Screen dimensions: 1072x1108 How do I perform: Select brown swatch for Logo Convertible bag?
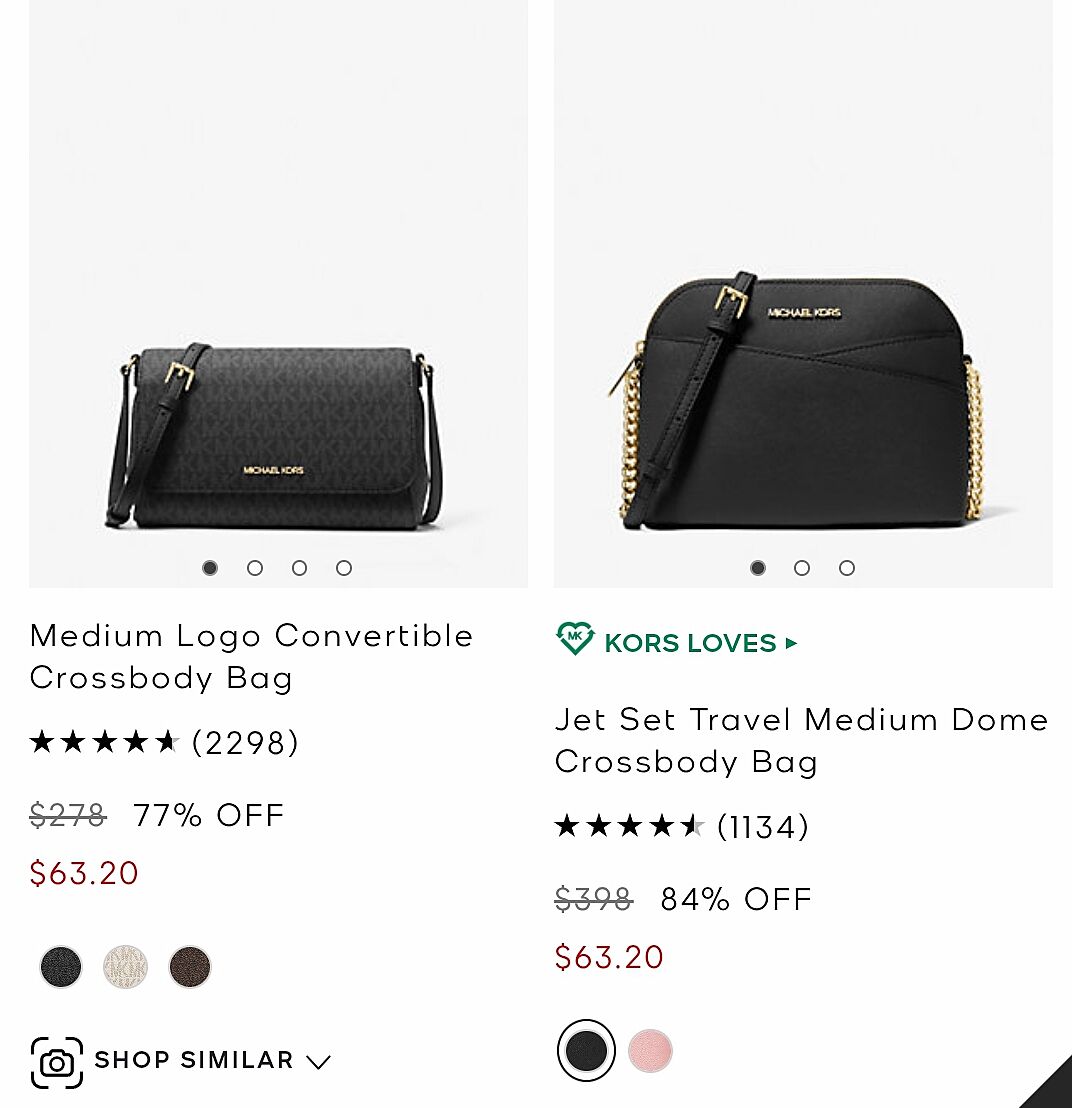[190, 967]
